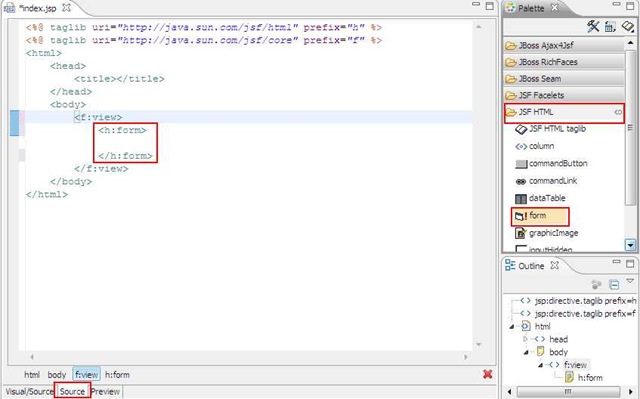The image size is (640, 399).
Task: Select the dataTable palette icon
Action: (x=521, y=199)
